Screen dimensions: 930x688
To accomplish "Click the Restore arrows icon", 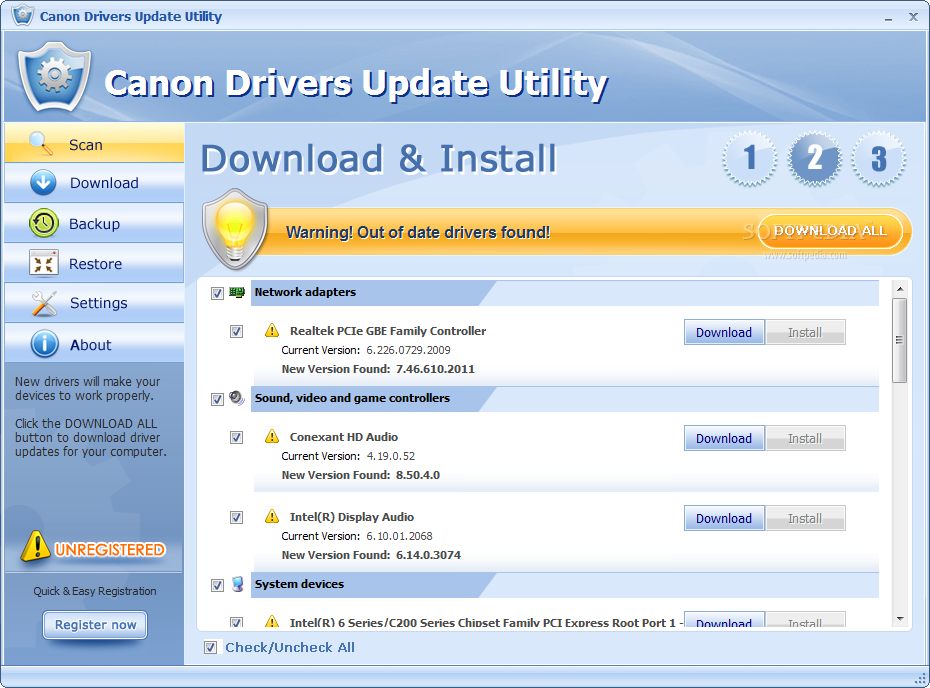I will tap(43, 263).
